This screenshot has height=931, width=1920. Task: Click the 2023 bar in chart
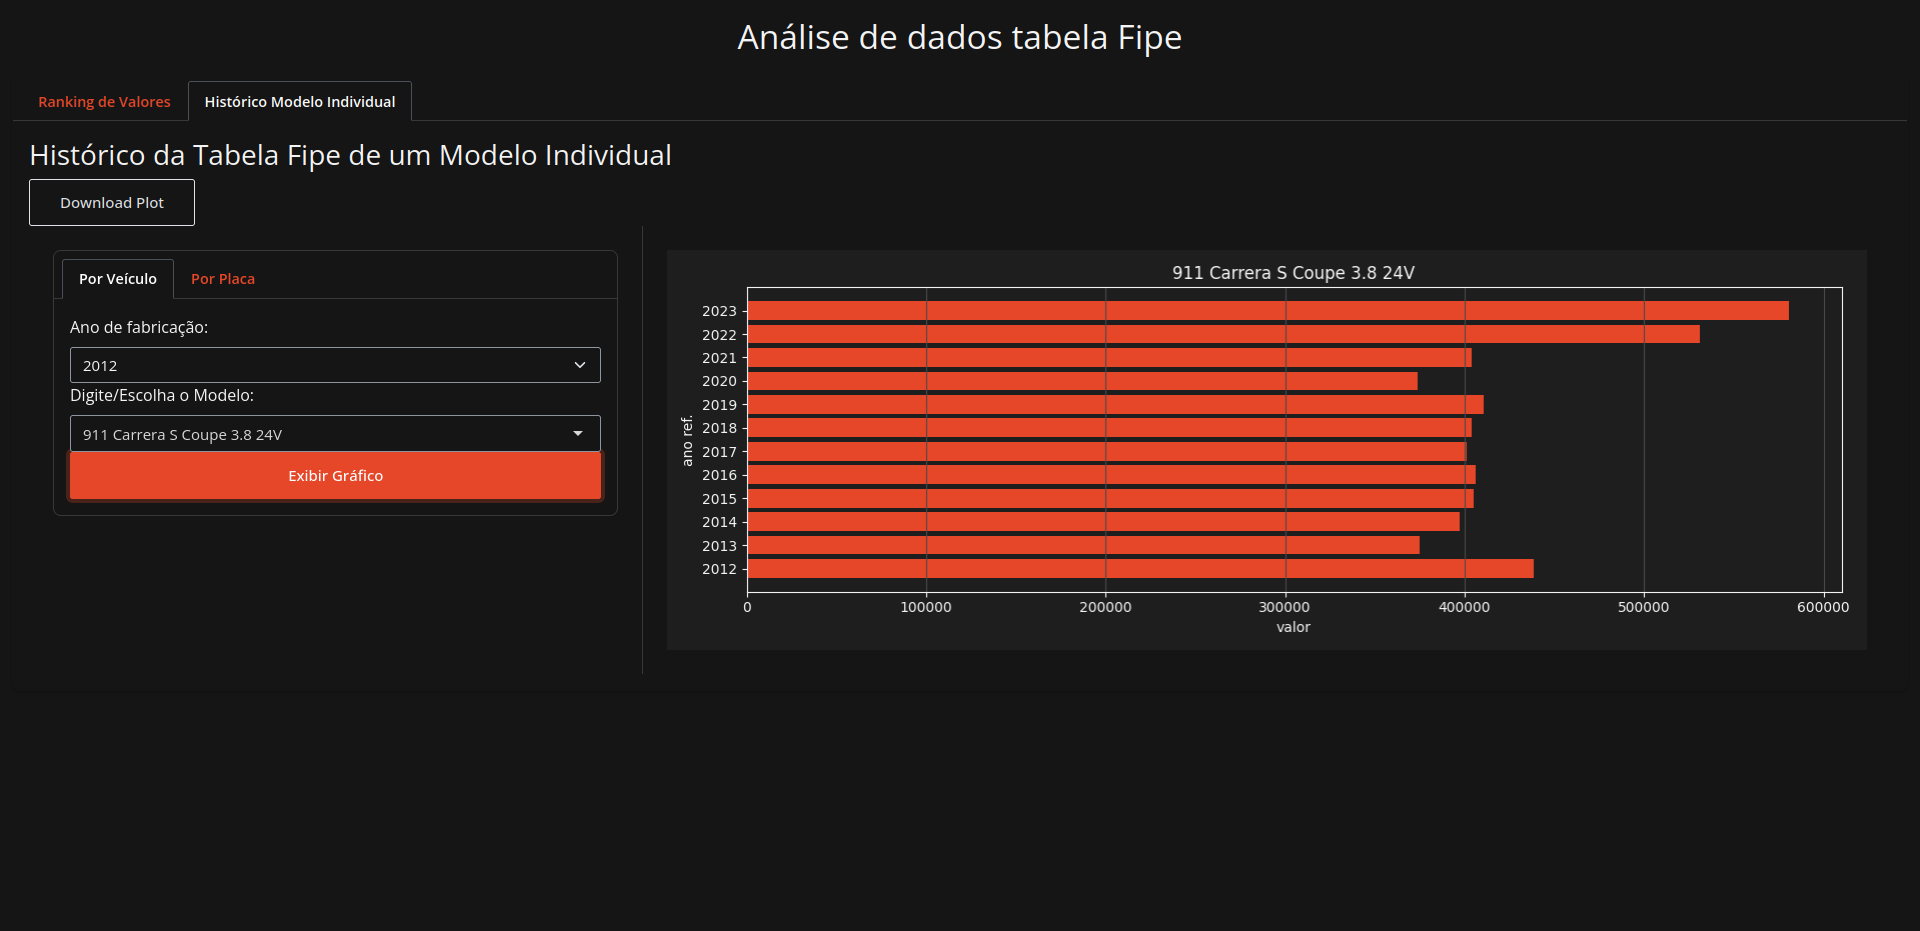coord(1268,311)
